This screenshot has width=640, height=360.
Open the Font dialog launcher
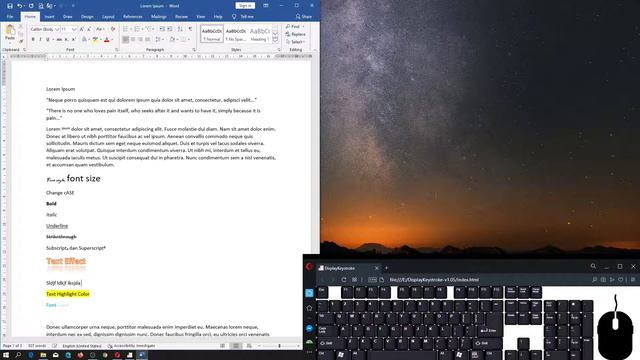click(117, 50)
